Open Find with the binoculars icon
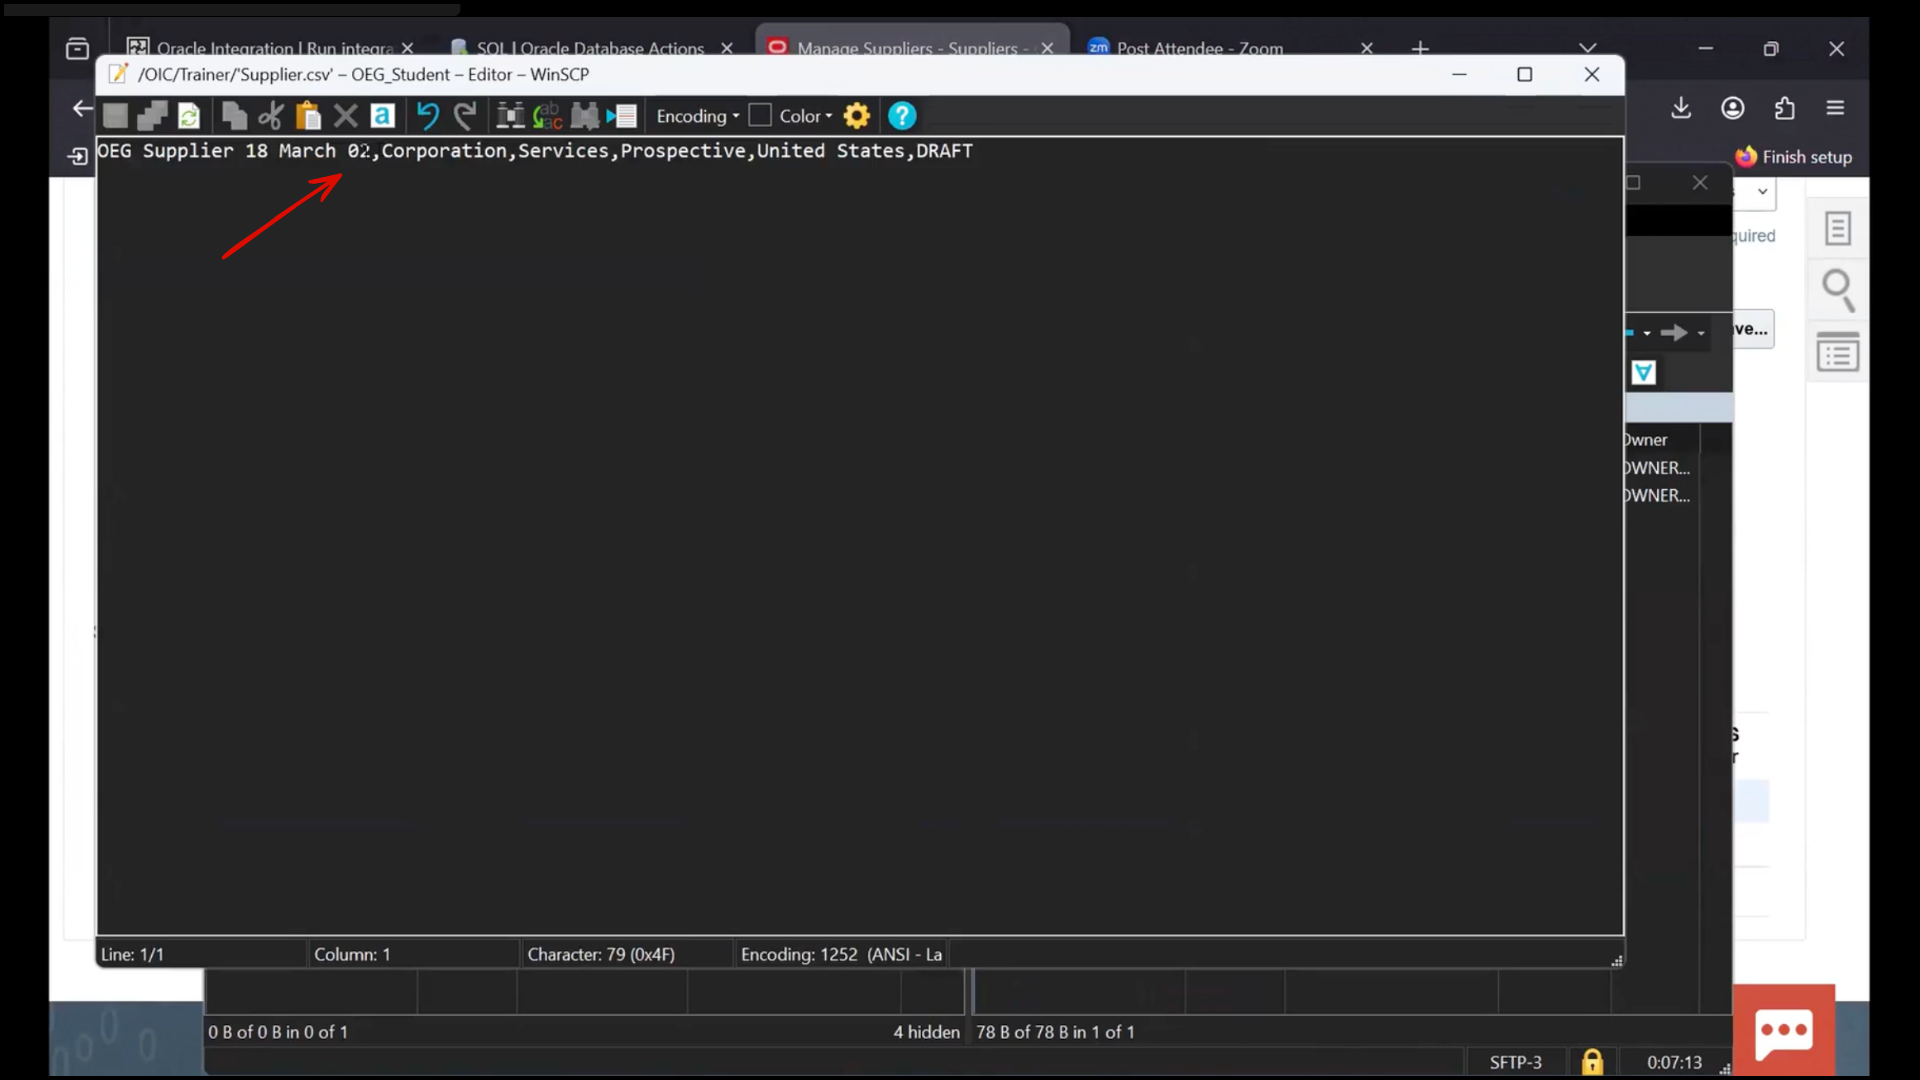Screen dimensions: 1920x1080 tap(510, 116)
